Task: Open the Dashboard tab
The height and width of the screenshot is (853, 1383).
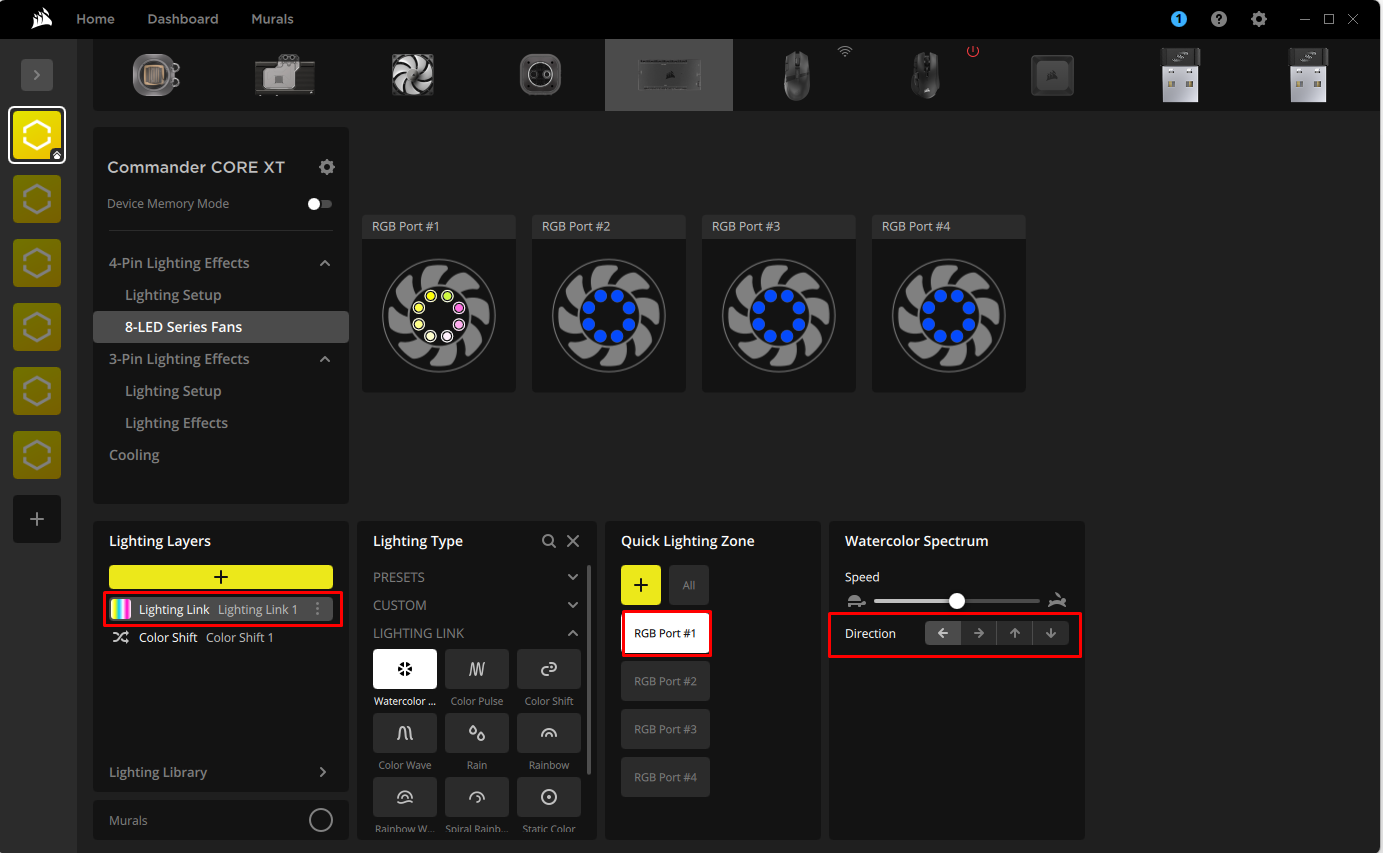Action: point(181,19)
